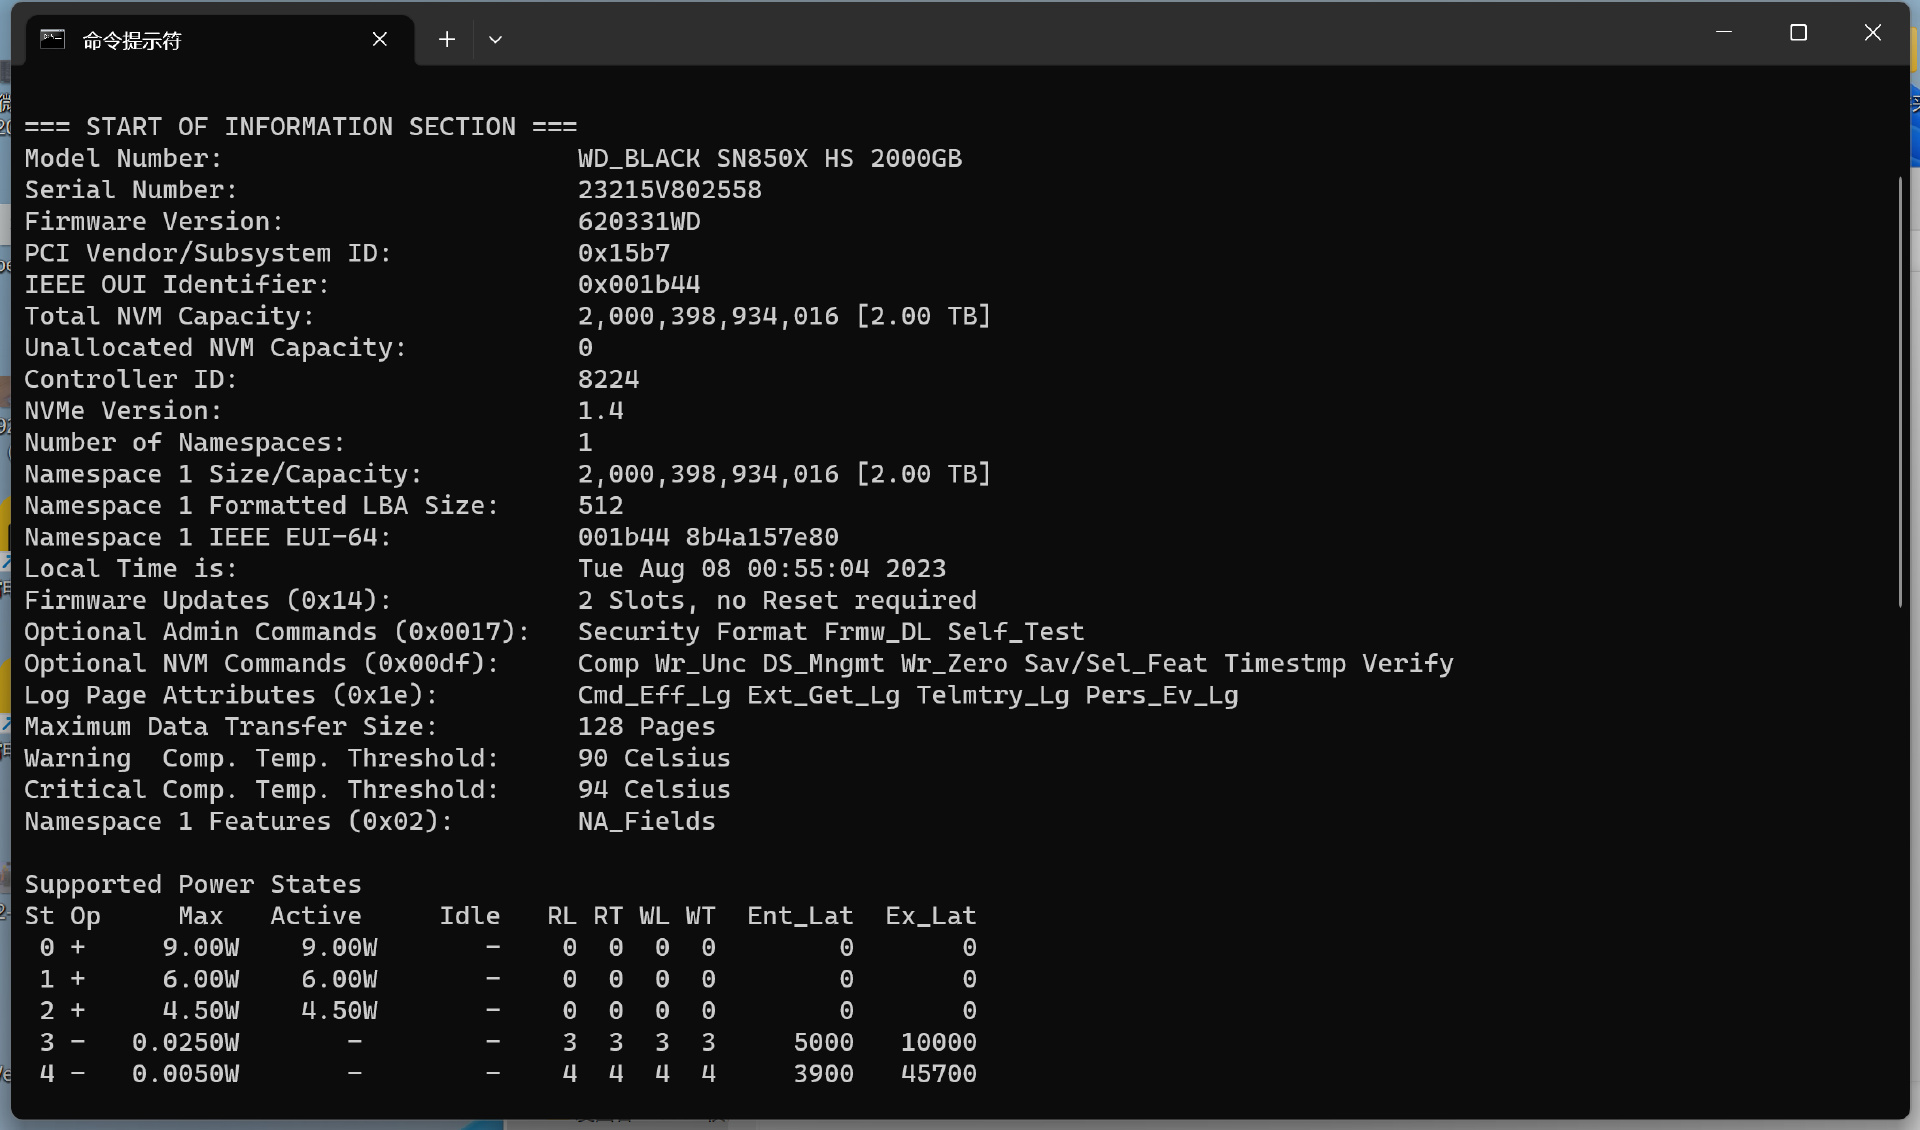Minimize the terminal window
The image size is (1920, 1130).
click(x=1724, y=33)
